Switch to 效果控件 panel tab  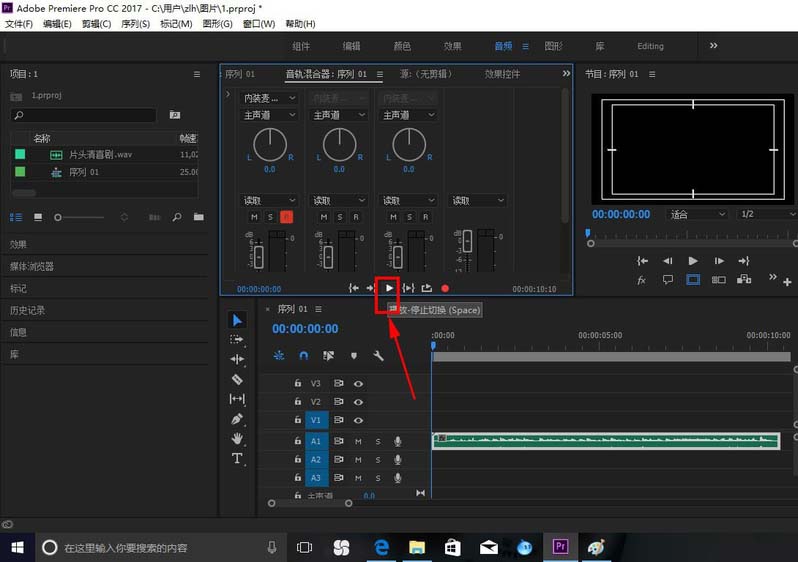tap(502, 74)
